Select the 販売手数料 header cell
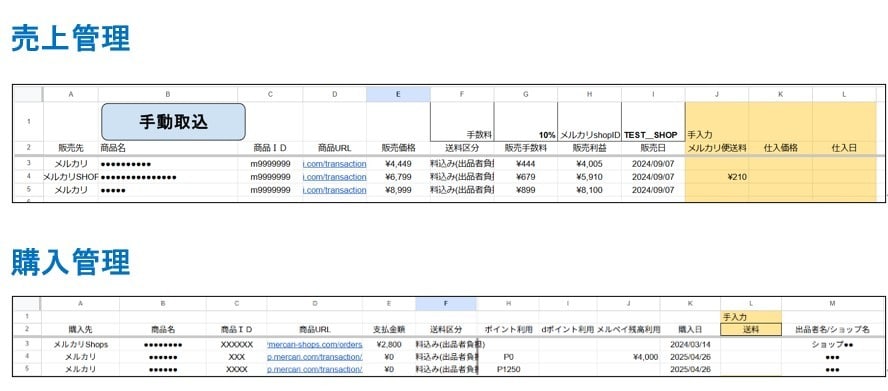 pos(526,148)
